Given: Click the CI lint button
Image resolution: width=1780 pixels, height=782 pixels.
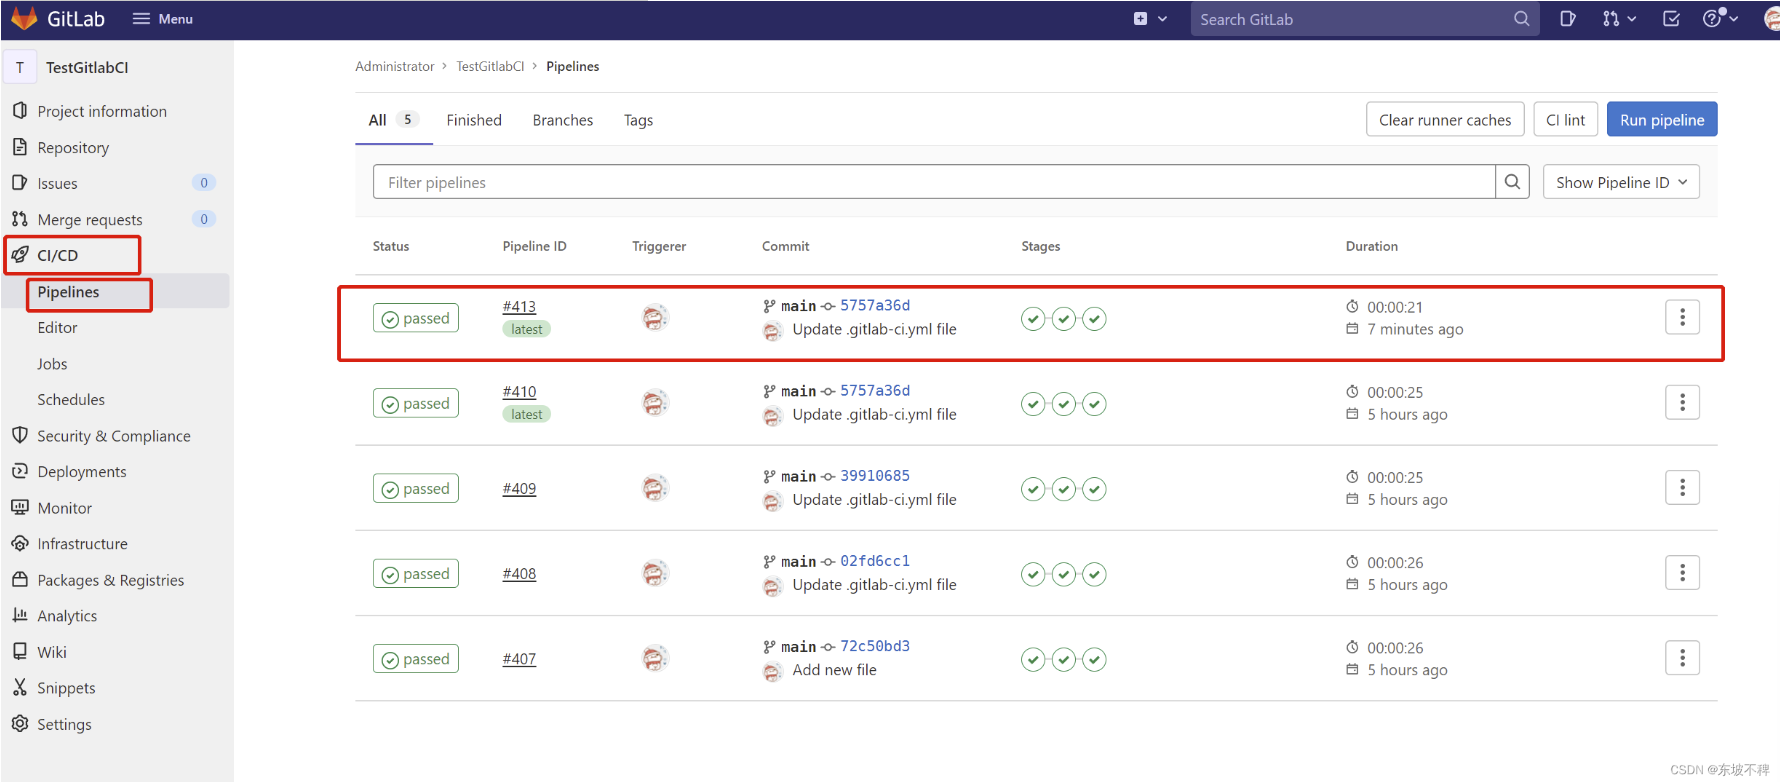Looking at the screenshot, I should pos(1565,120).
